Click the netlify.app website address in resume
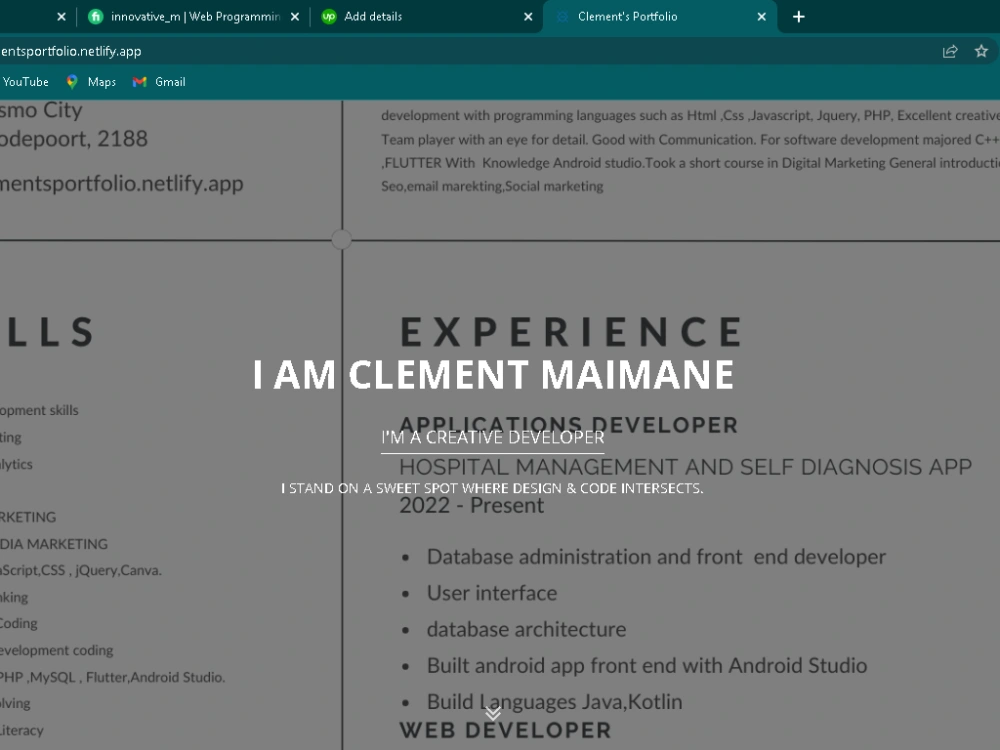The width and height of the screenshot is (1000, 750). click(x=122, y=184)
